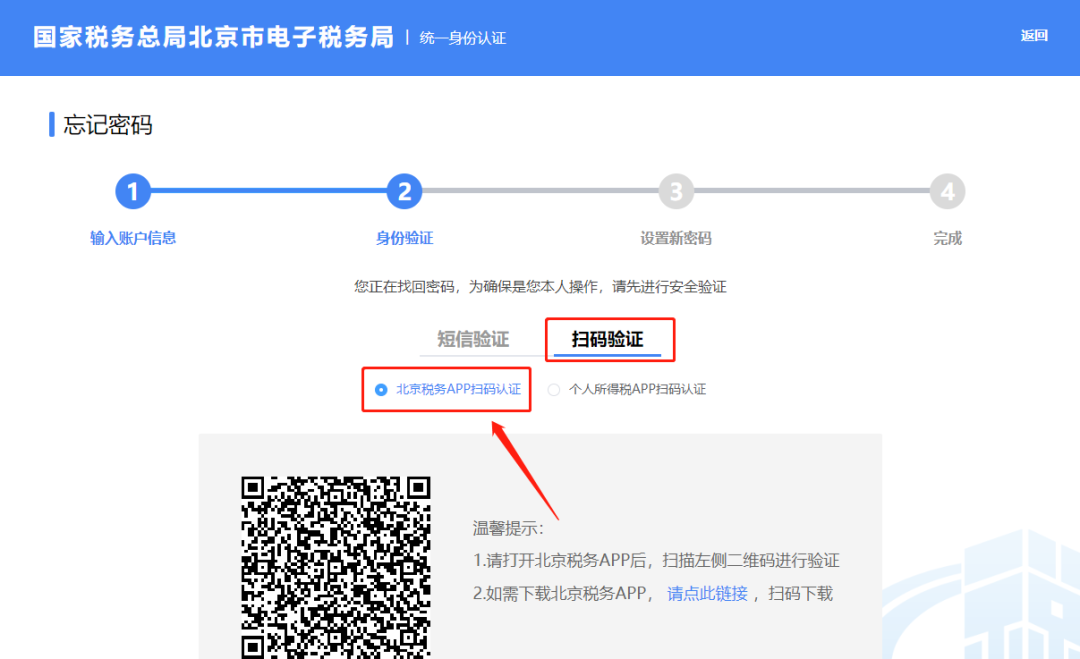The width and height of the screenshot is (1080, 659).
Task: Select the 扫码验证 tab
Action: tap(608, 339)
